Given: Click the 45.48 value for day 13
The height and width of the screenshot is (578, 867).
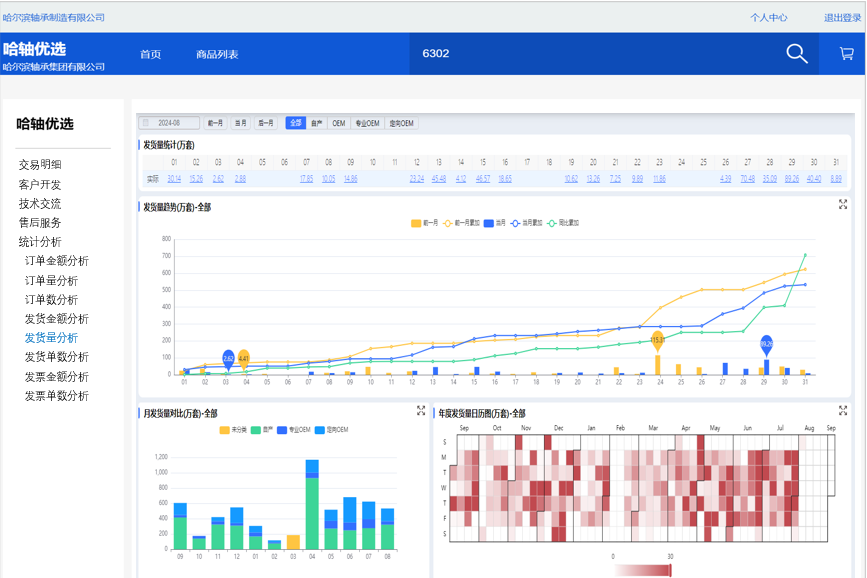Looking at the screenshot, I should 439,179.
